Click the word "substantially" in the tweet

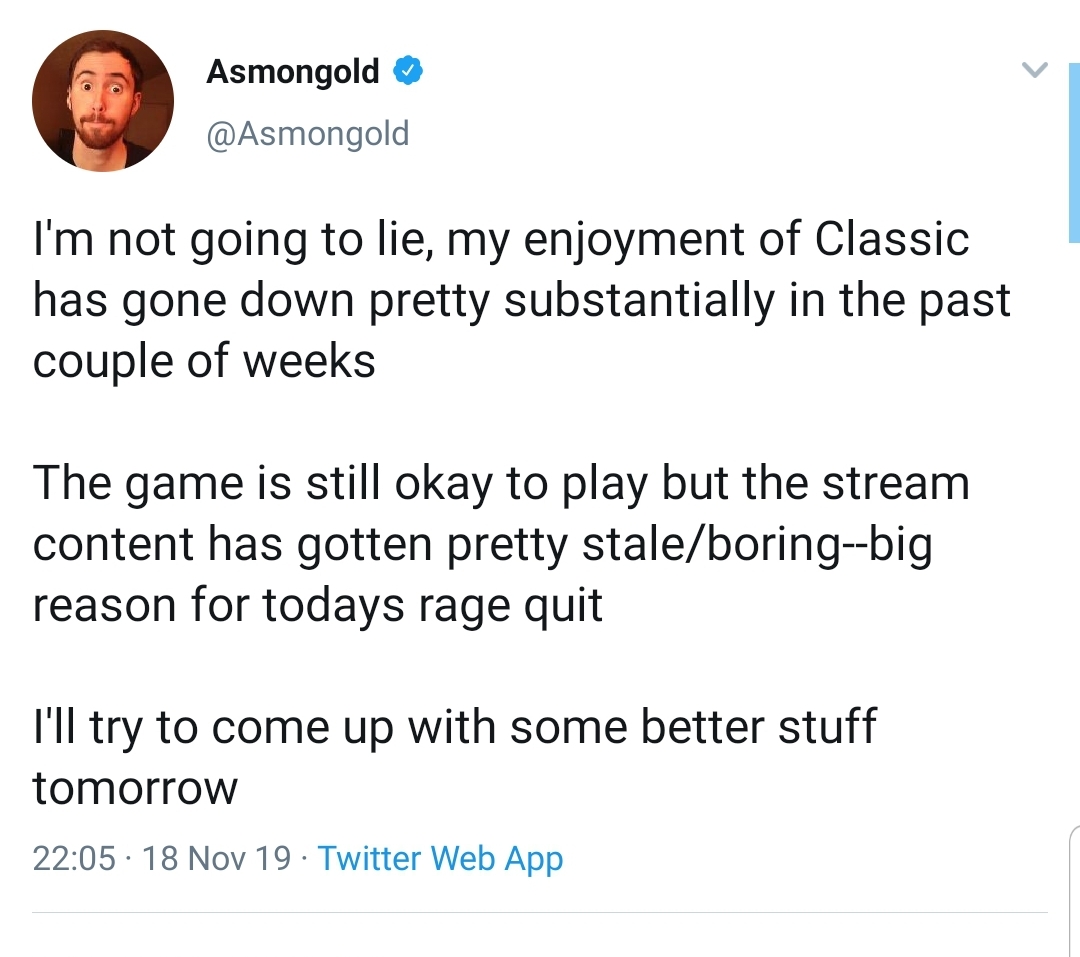pyautogui.click(x=639, y=300)
